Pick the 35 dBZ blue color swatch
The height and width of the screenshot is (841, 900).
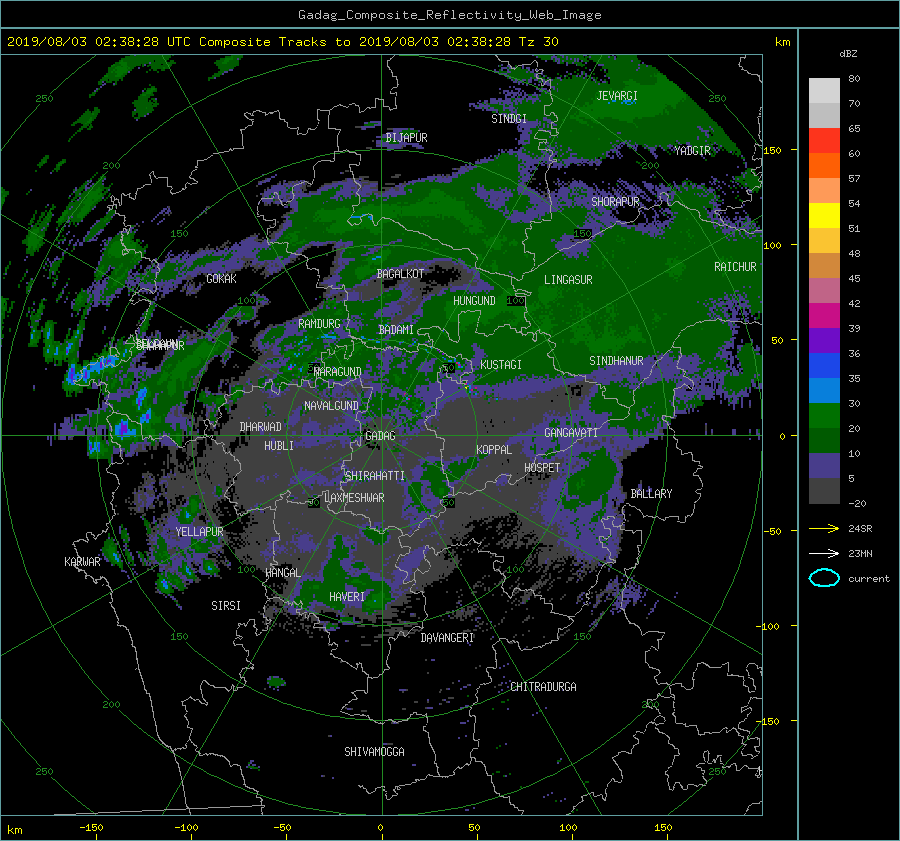click(824, 390)
